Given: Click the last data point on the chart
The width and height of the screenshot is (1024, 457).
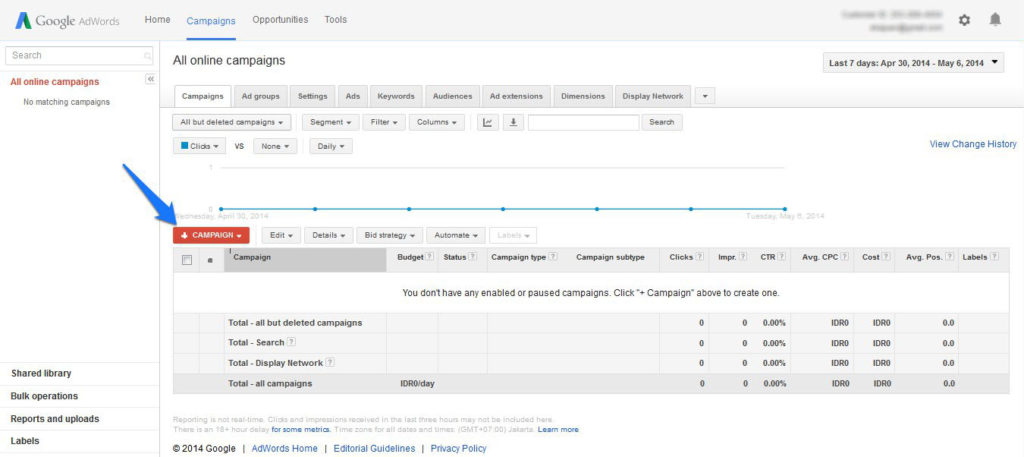Looking at the screenshot, I should [785, 209].
